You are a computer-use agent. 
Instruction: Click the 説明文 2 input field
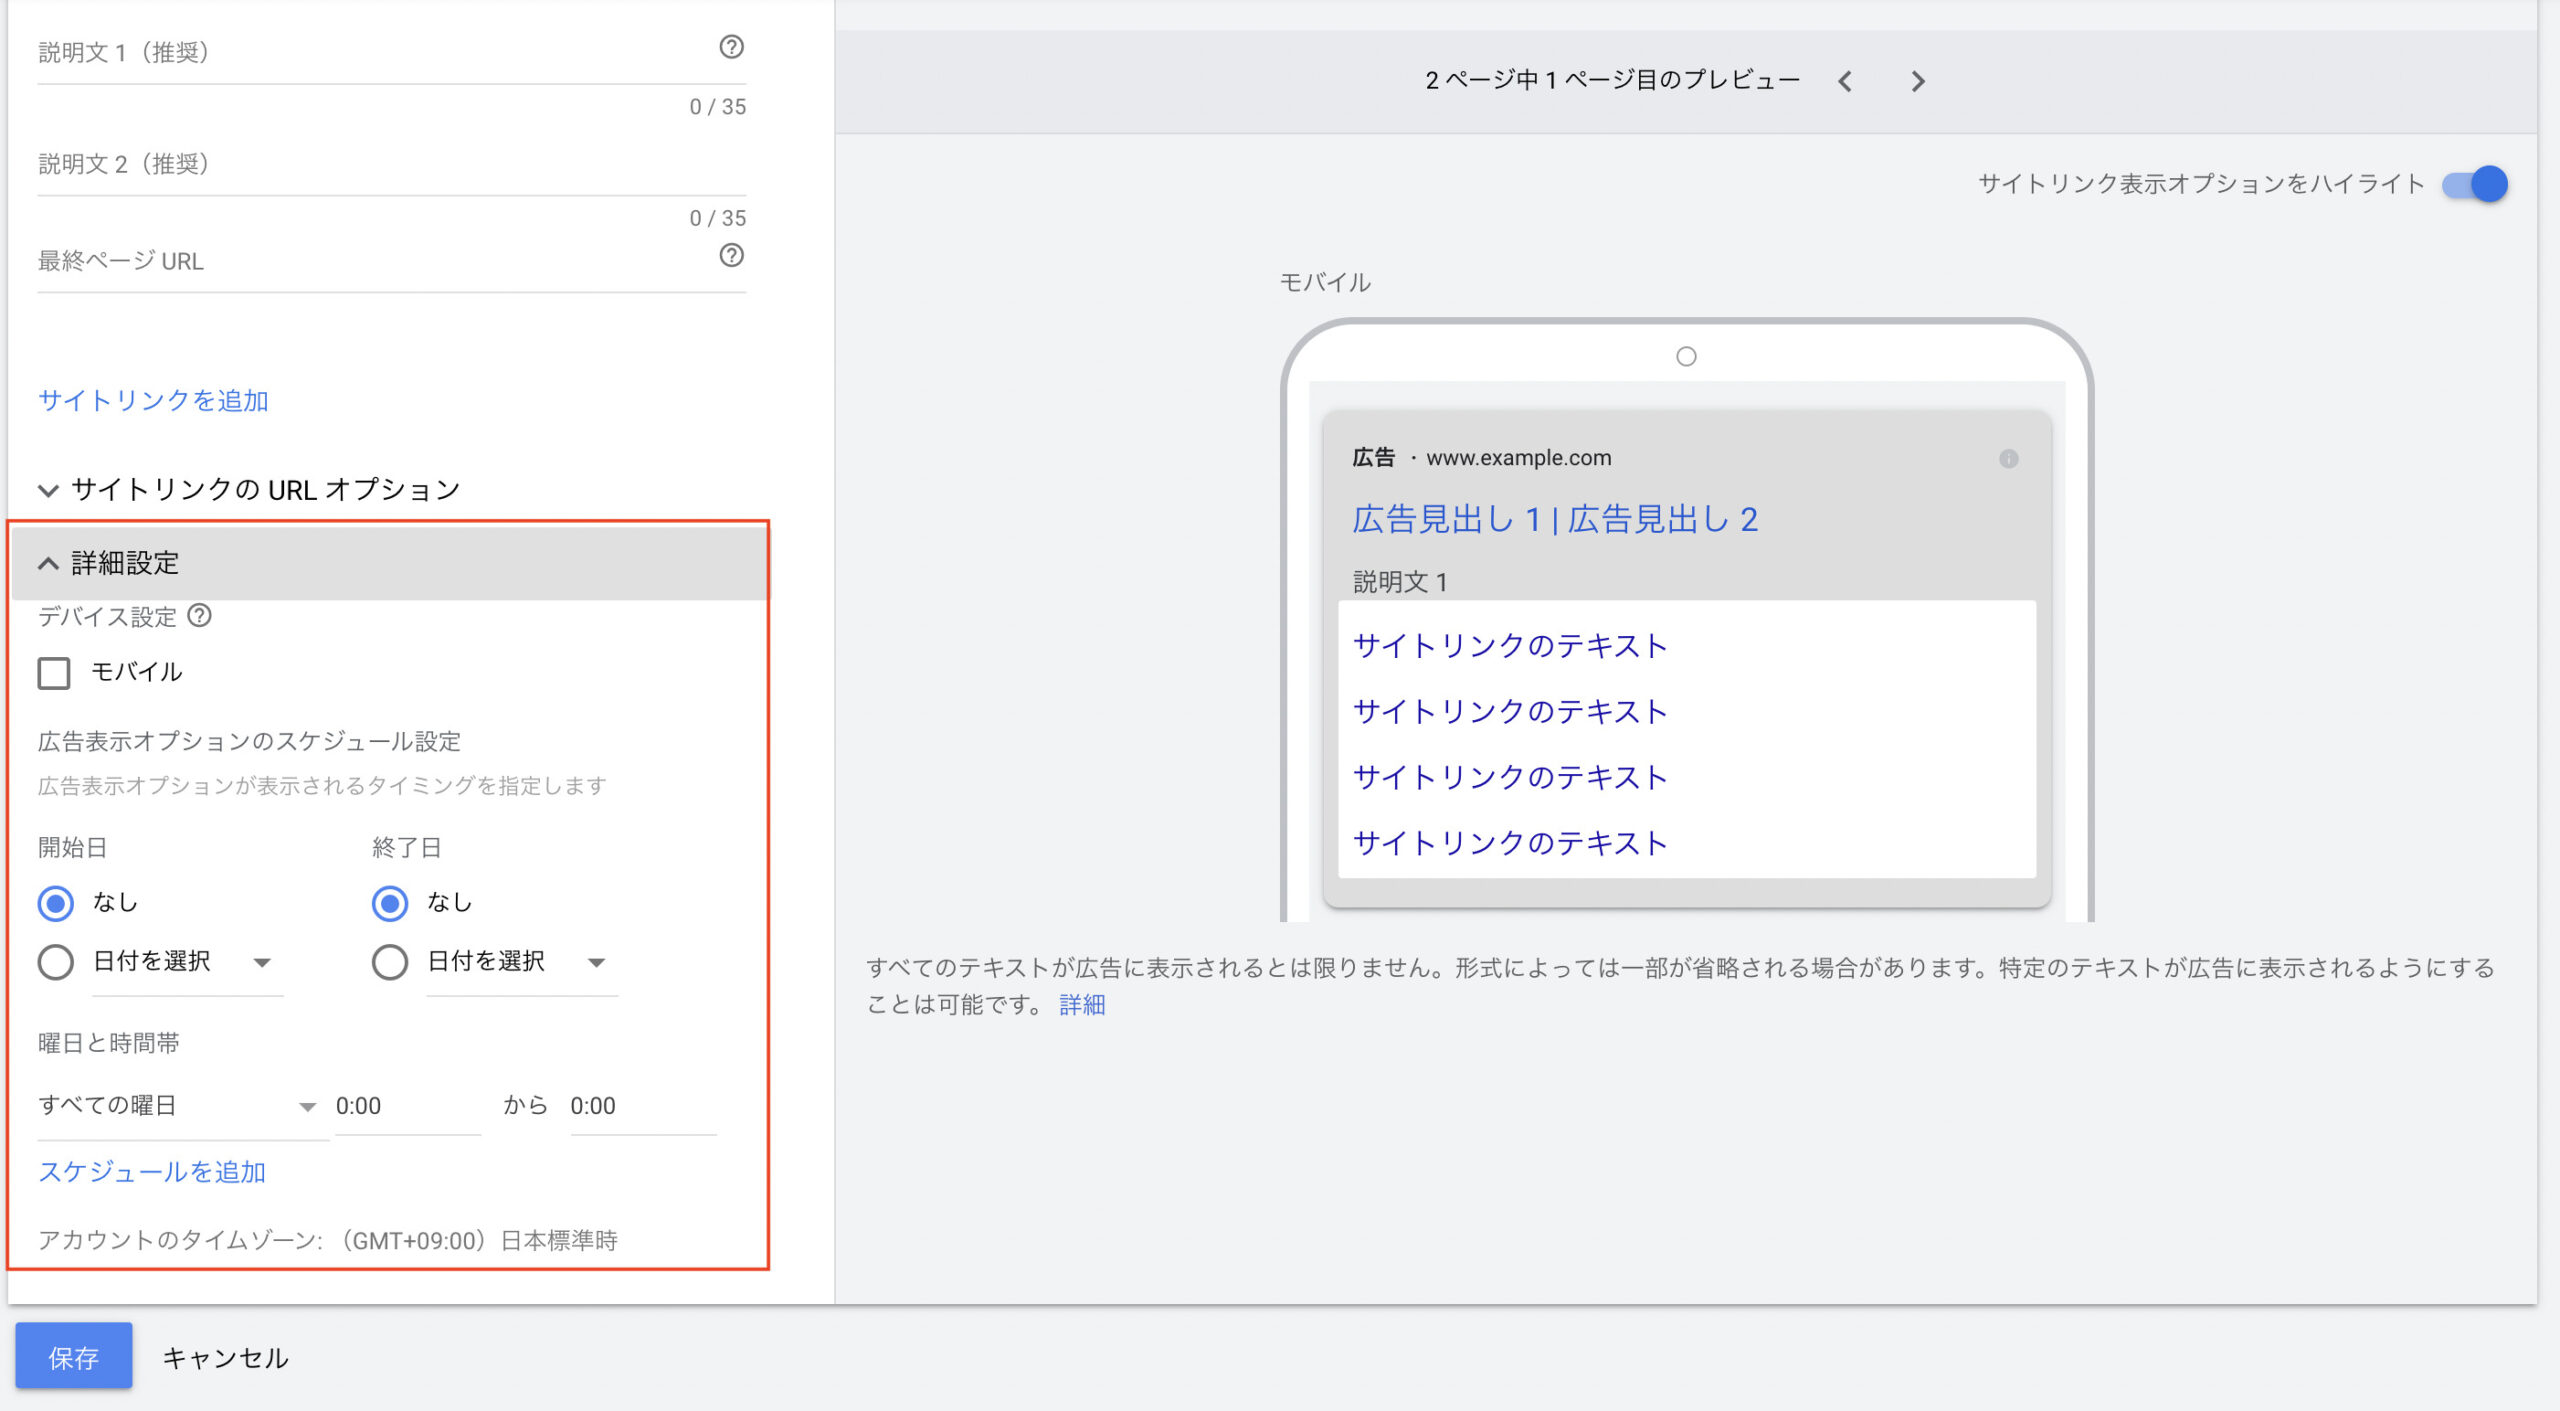pos(390,165)
